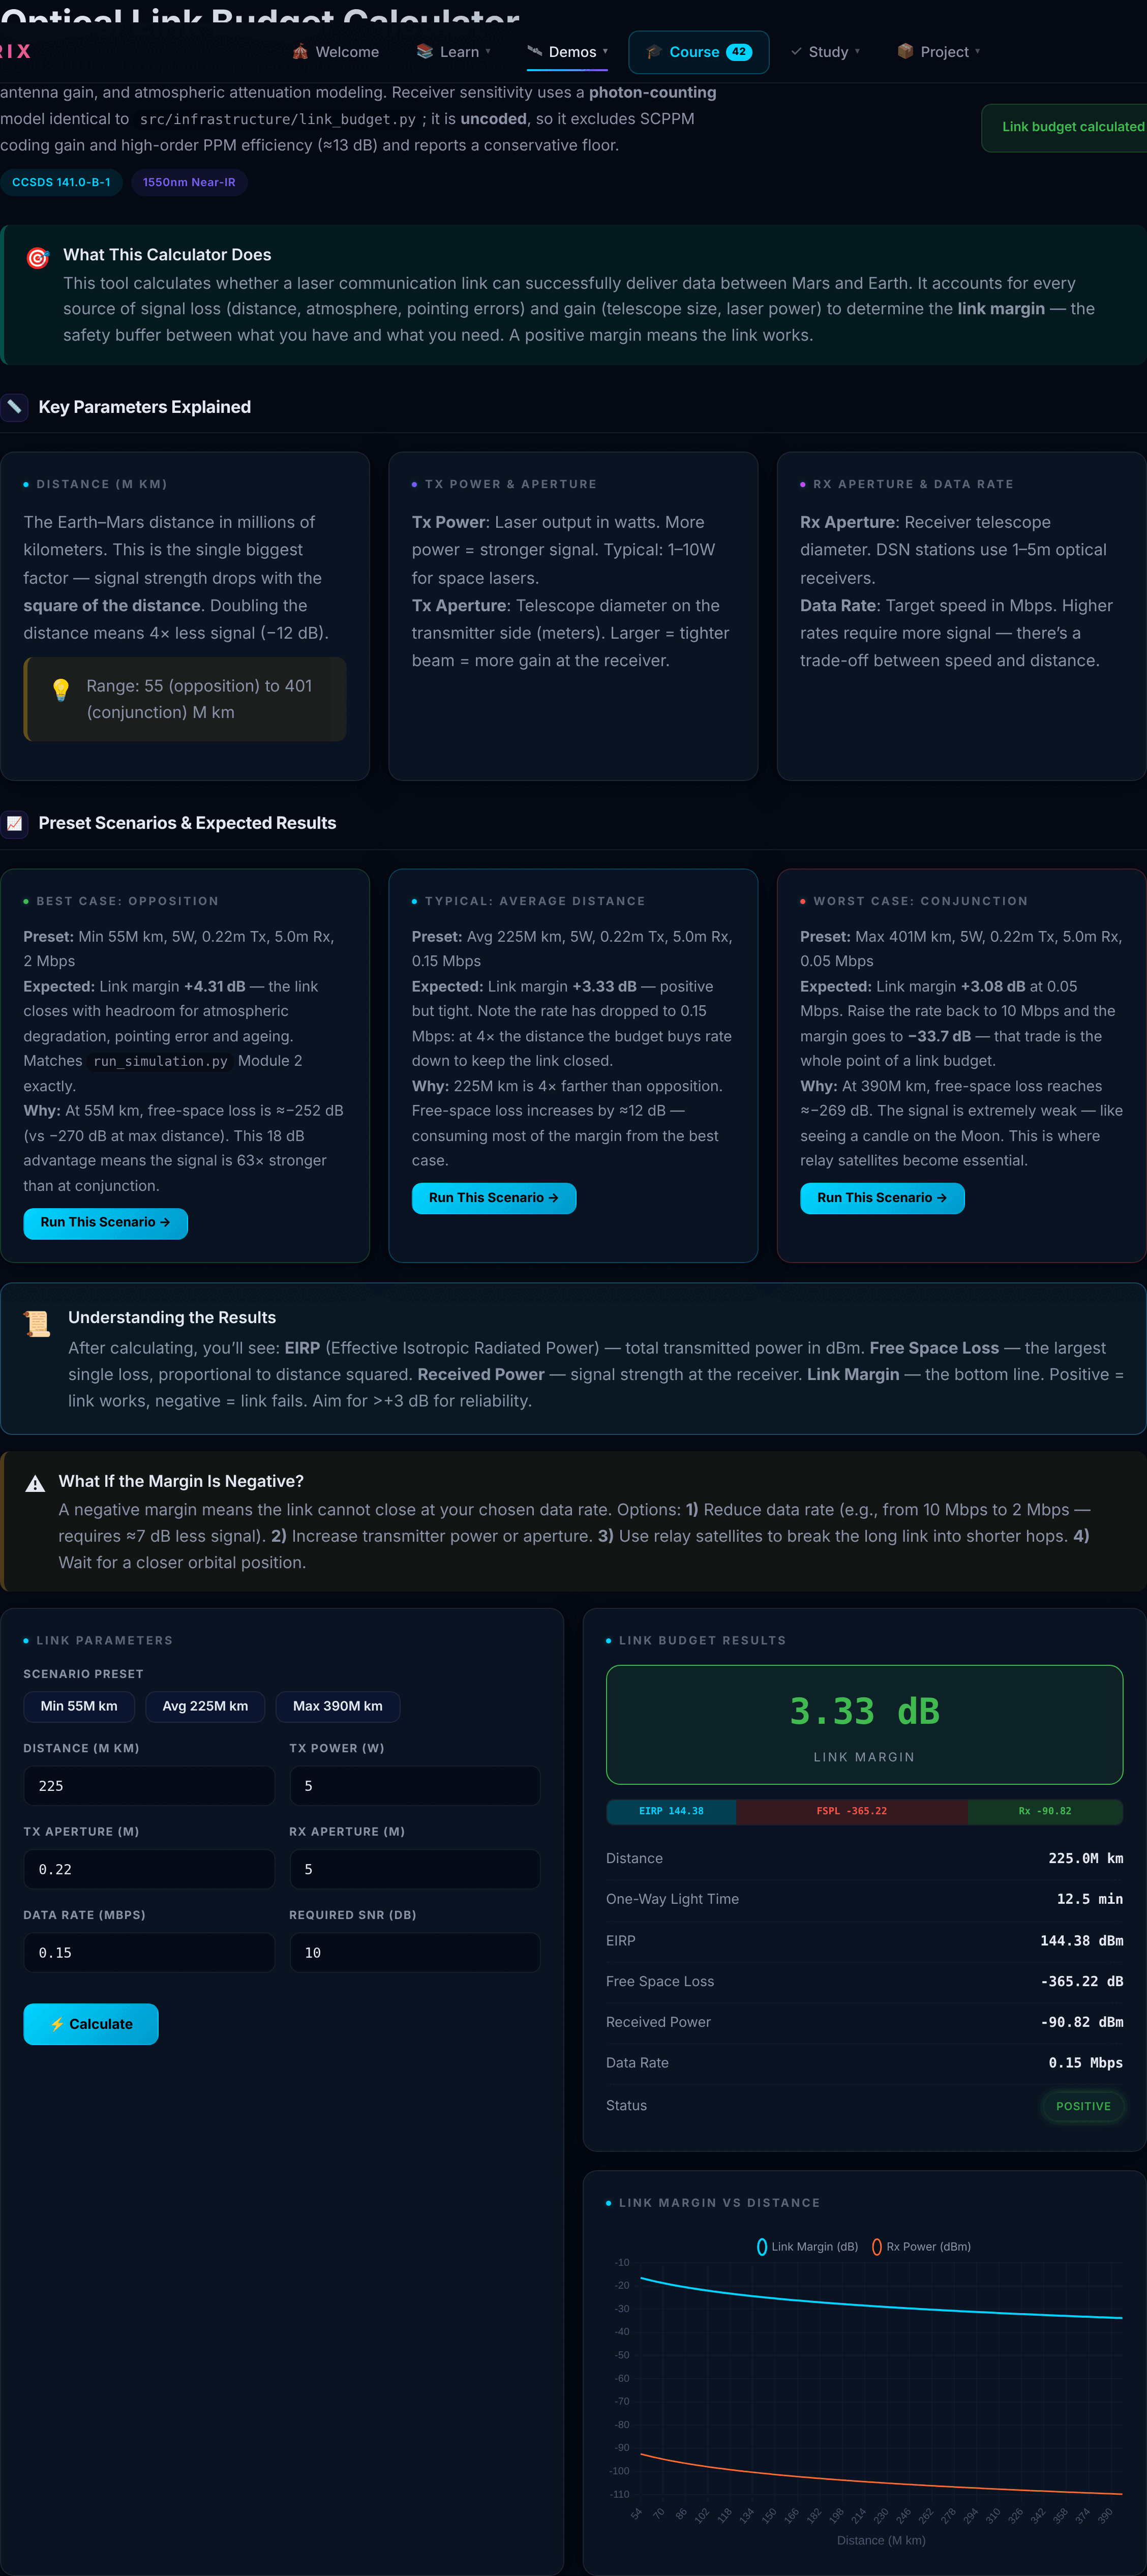Click the FSPL -365.22 bar segment
This screenshot has height=2576, width=1147.
[851, 1811]
